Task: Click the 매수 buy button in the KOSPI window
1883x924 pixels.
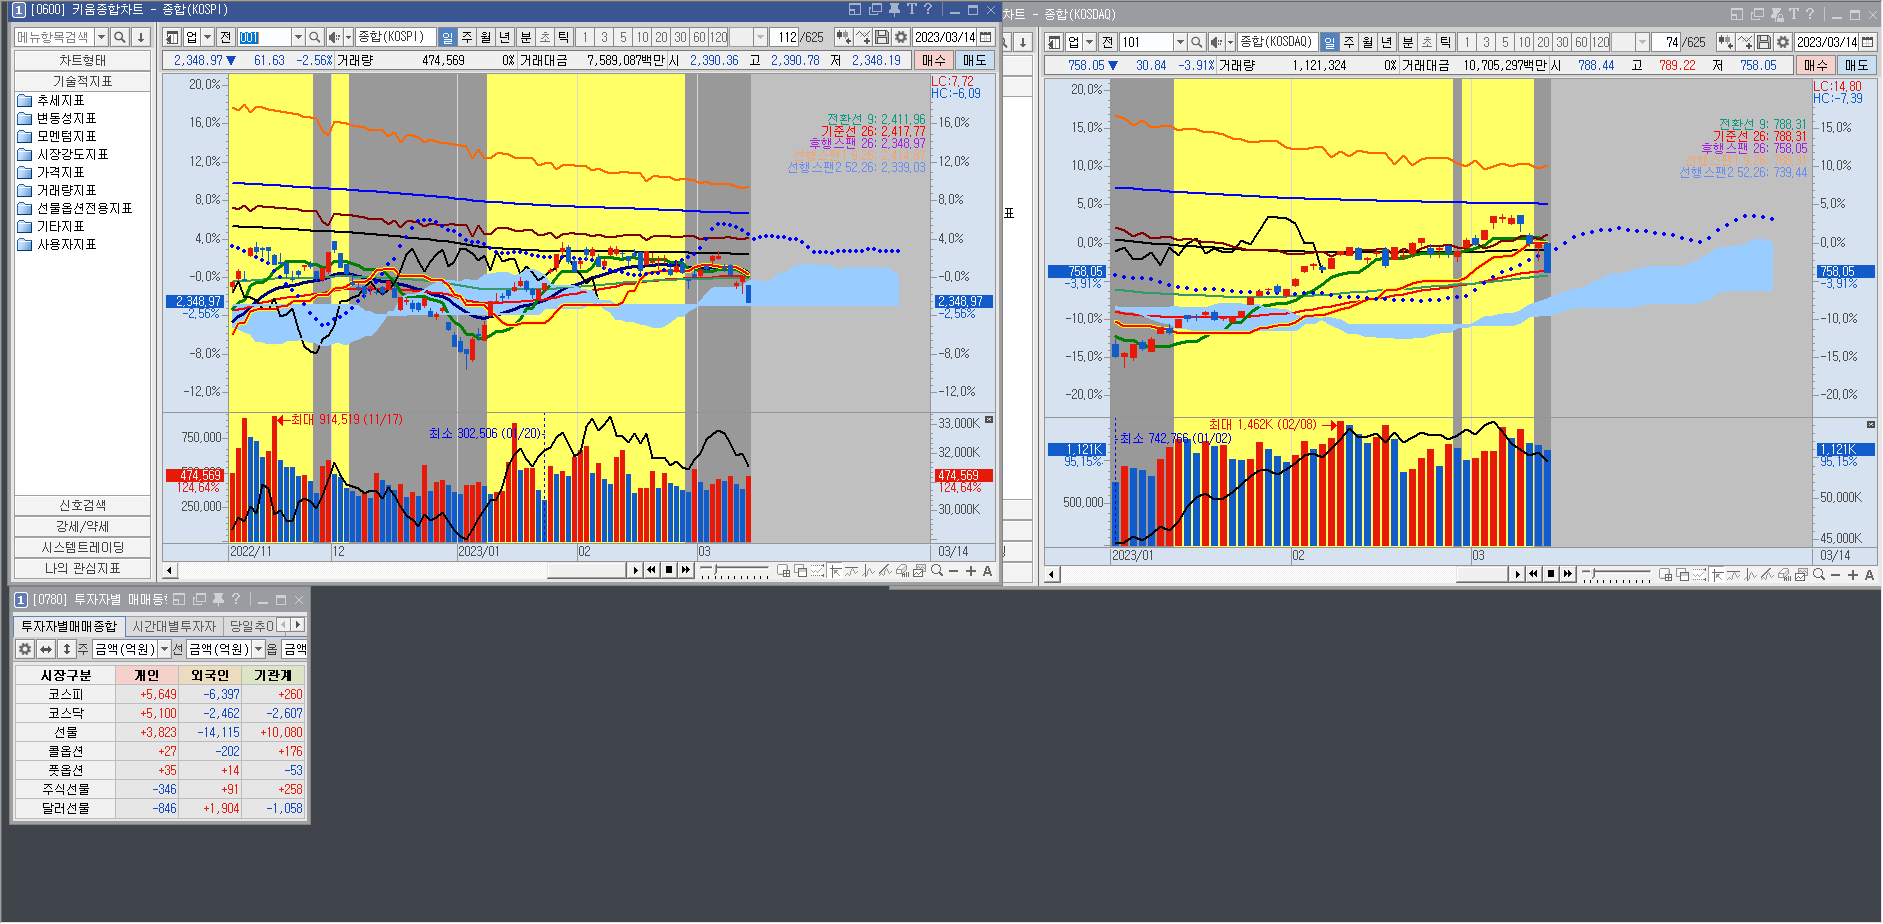Action: [x=934, y=60]
